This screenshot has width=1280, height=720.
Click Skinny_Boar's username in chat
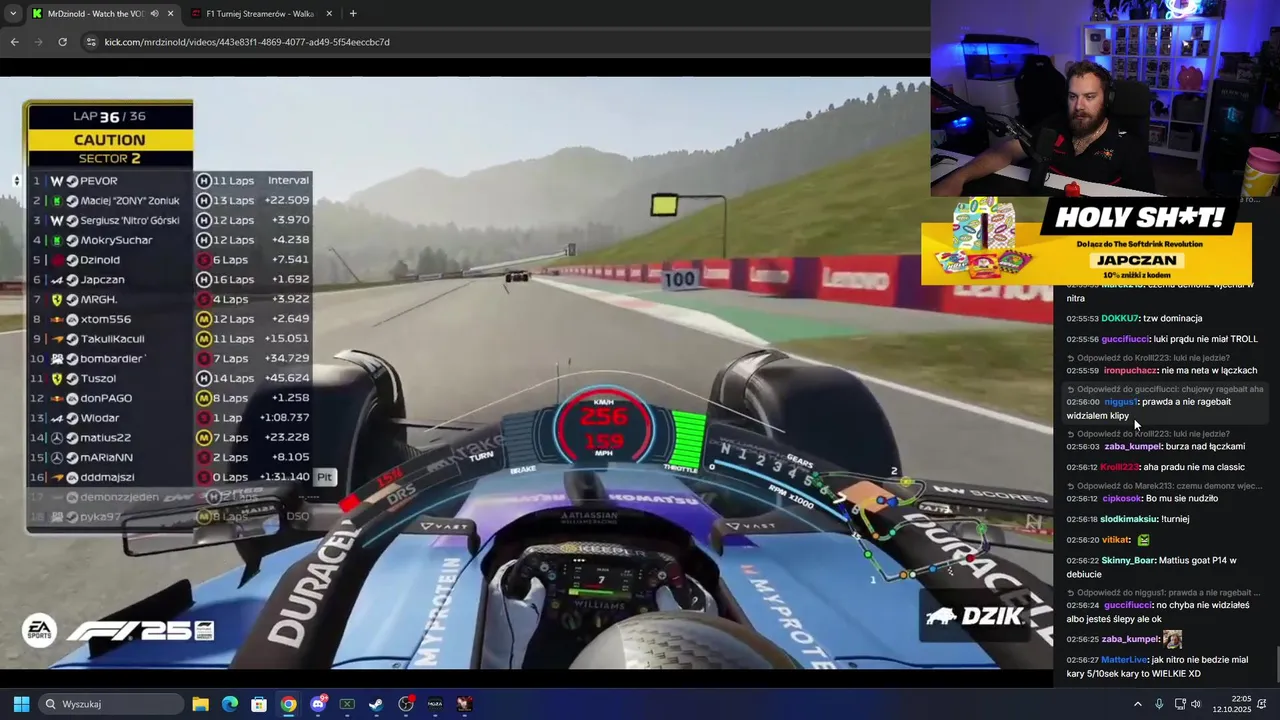tap(1128, 561)
